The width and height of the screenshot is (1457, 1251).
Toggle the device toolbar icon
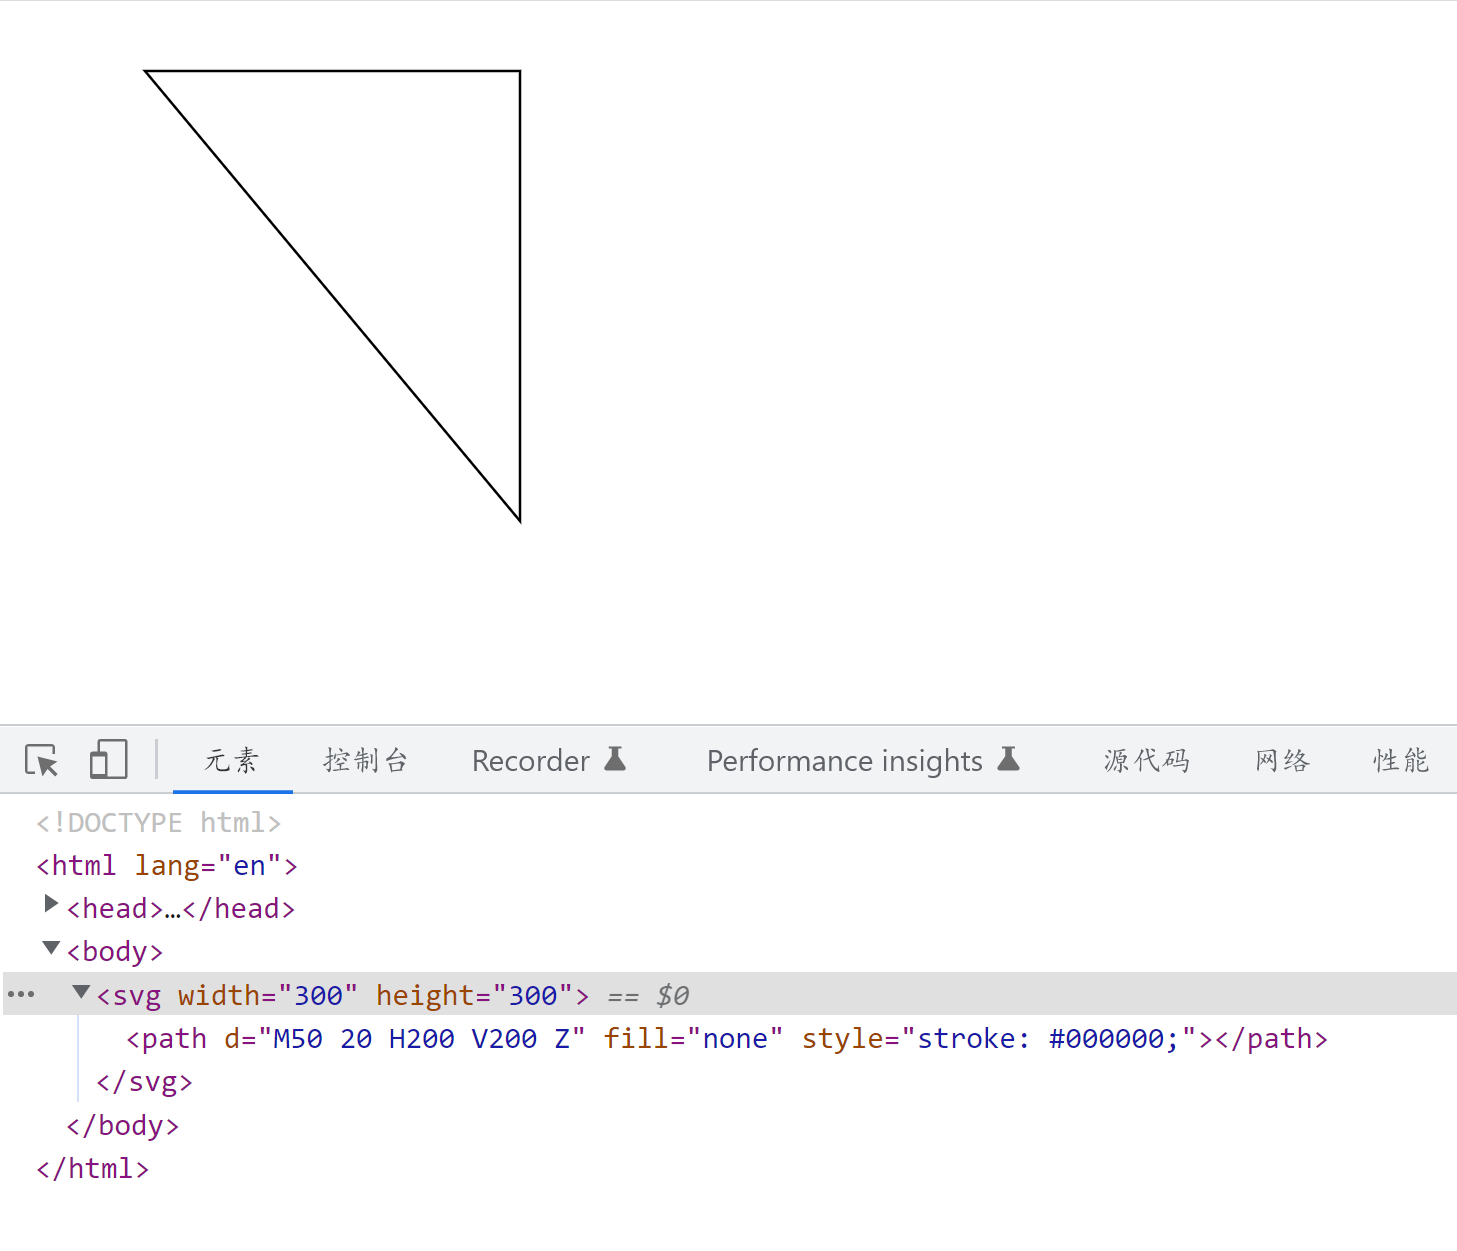[x=108, y=760]
